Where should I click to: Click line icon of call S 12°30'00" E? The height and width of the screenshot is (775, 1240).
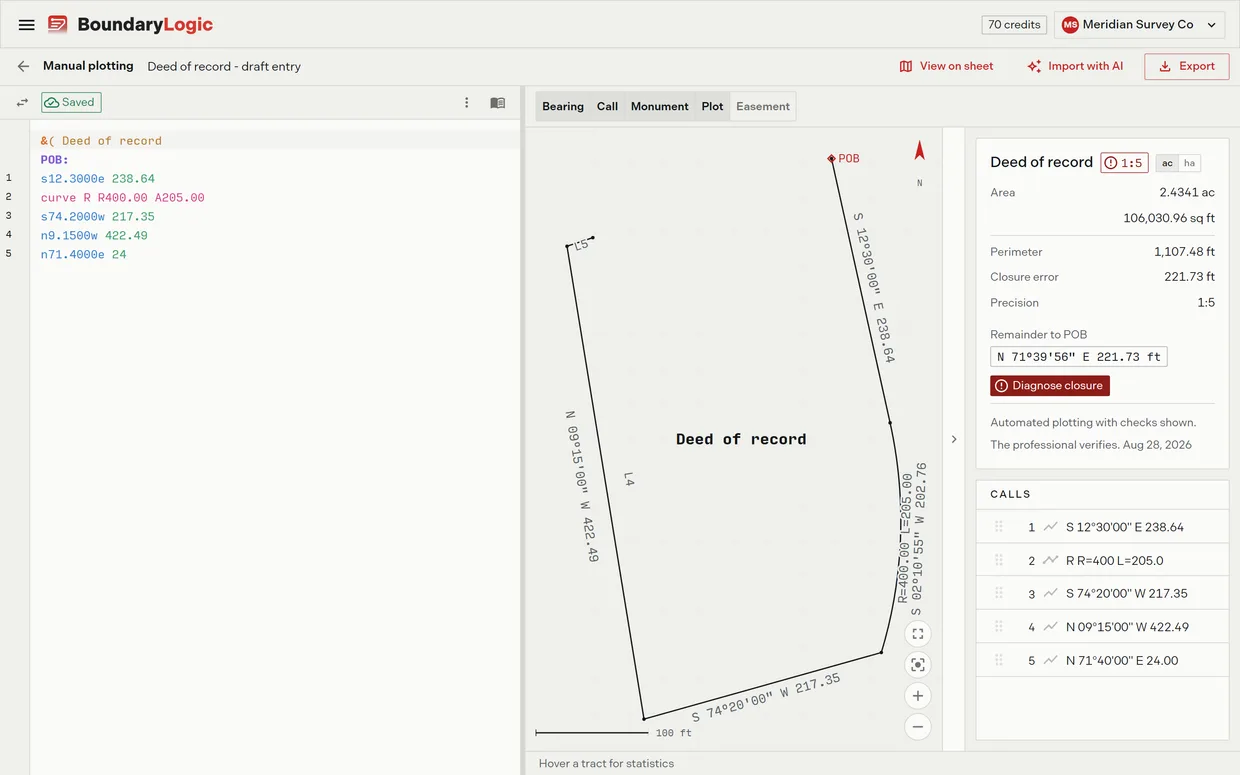point(1050,527)
